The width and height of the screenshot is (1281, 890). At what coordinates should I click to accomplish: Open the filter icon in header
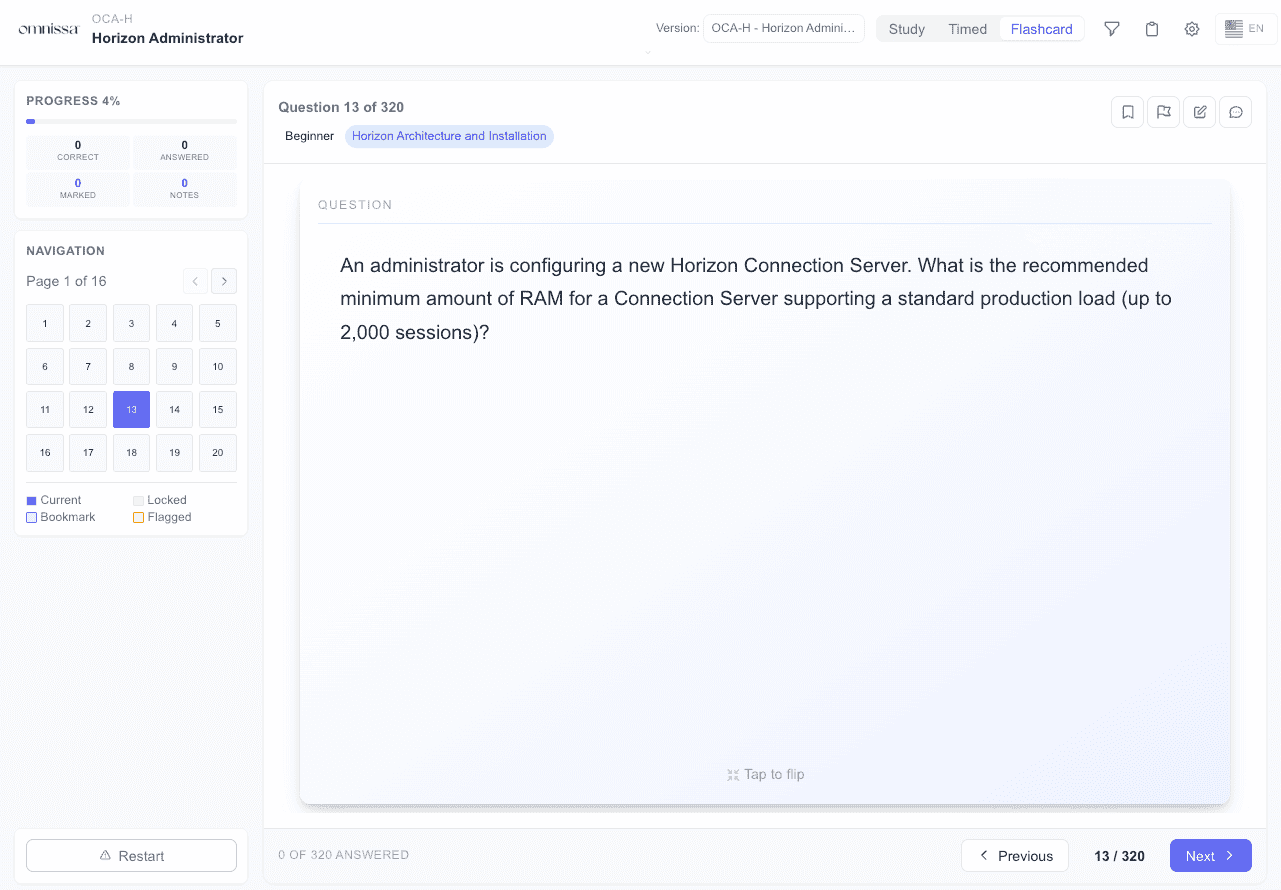pos(1112,29)
